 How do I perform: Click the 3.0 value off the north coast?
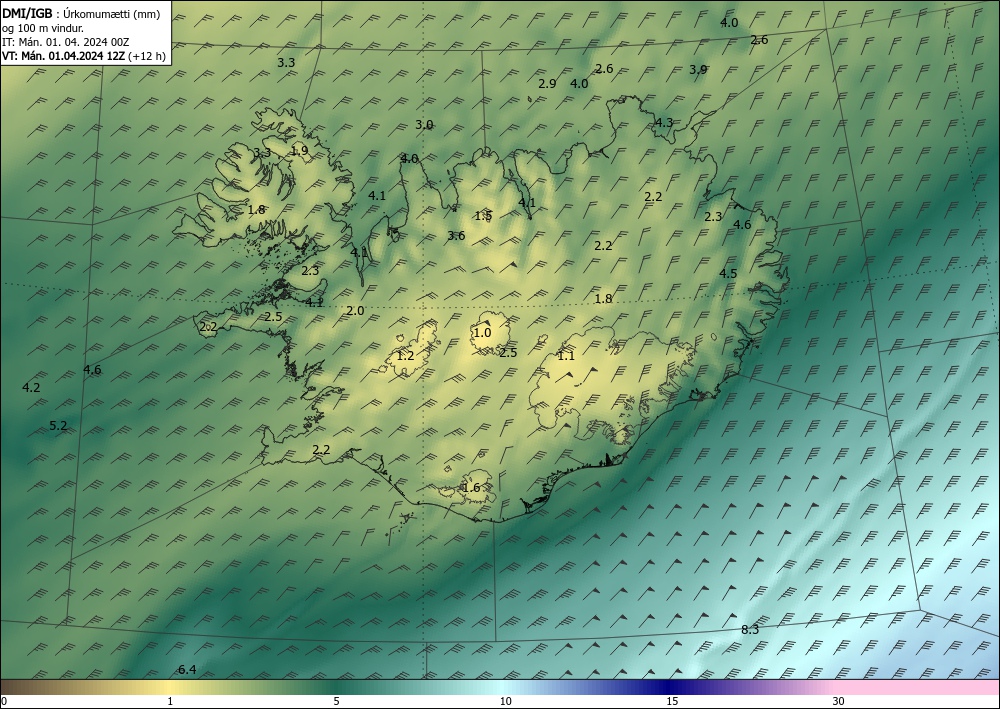(424, 125)
